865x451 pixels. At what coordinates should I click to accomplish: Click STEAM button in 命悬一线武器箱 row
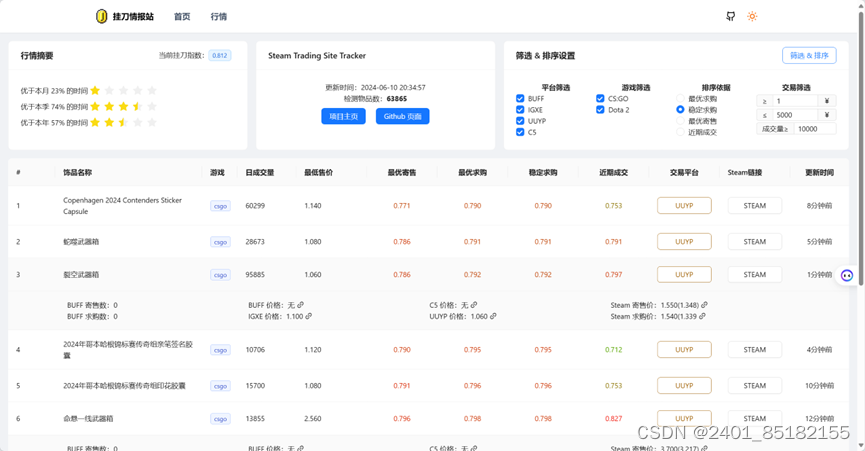click(x=755, y=418)
